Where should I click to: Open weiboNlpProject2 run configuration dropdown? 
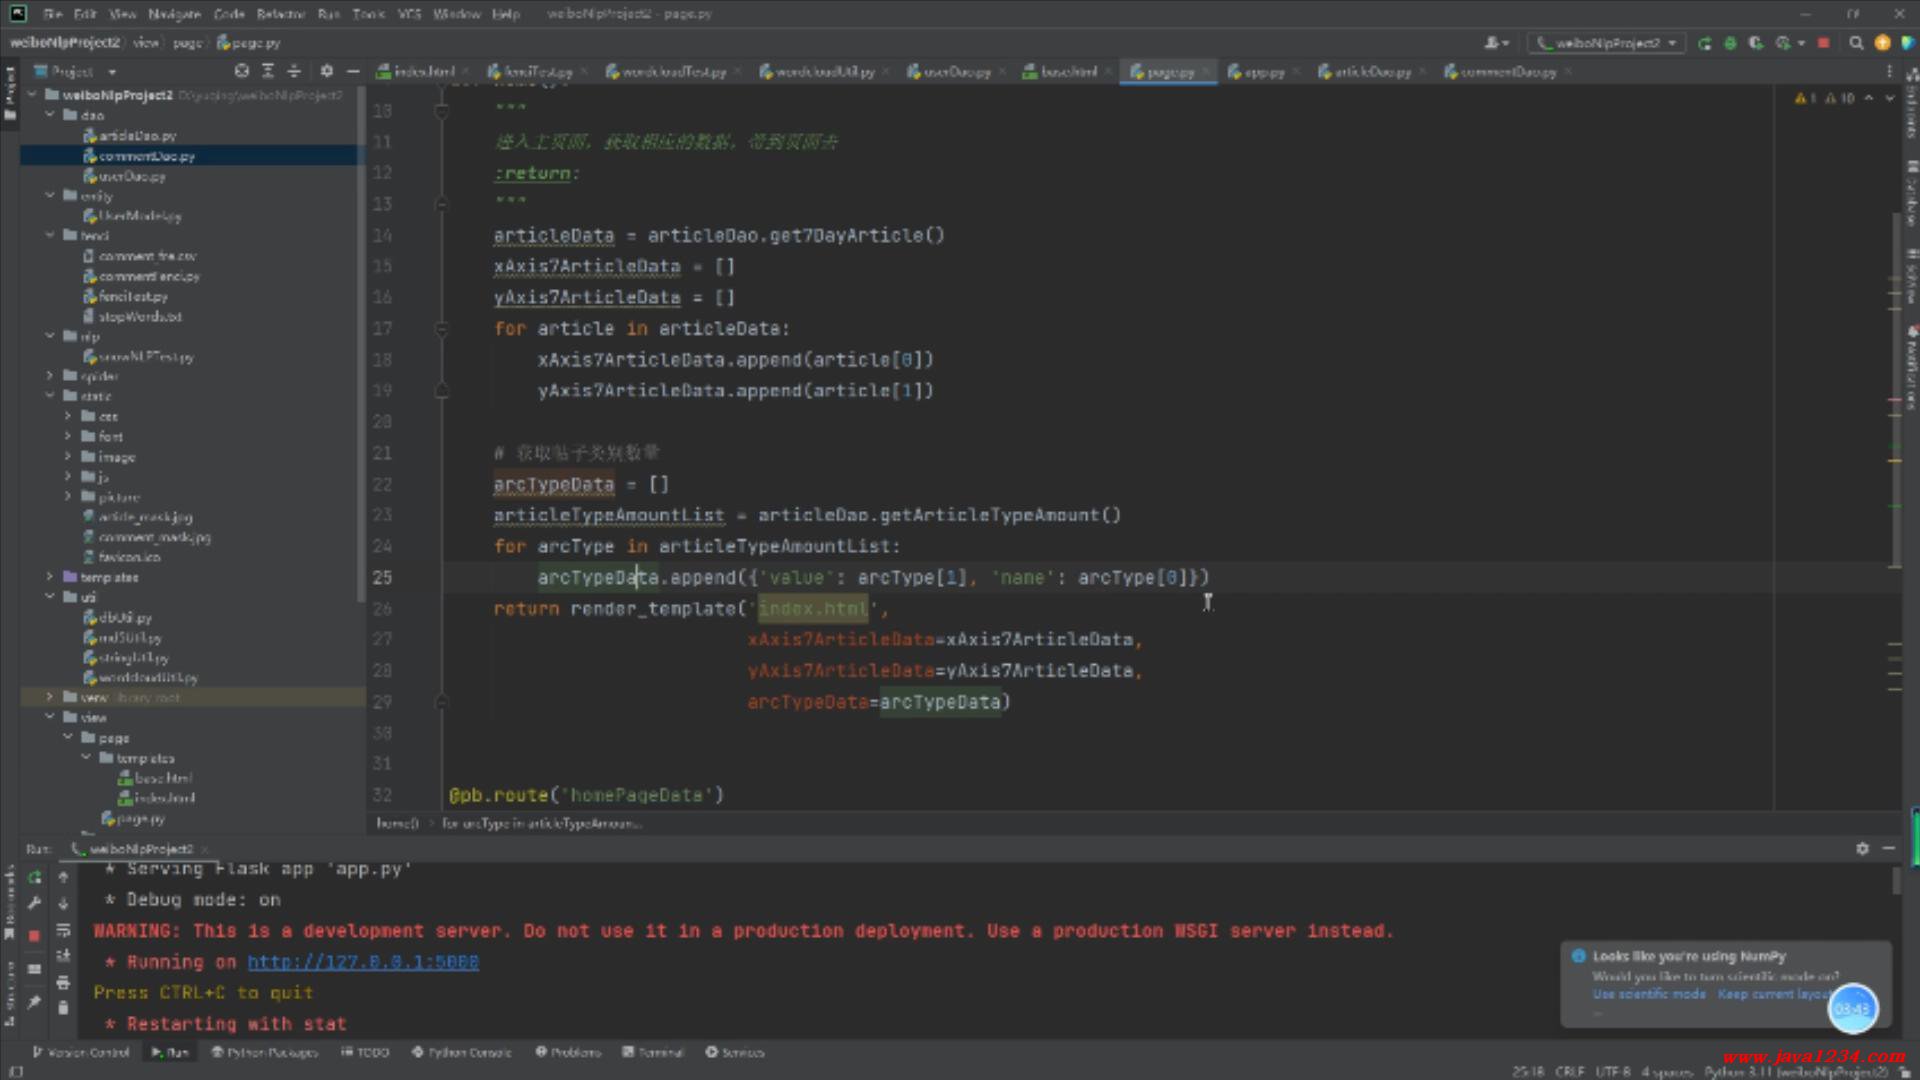point(1608,43)
